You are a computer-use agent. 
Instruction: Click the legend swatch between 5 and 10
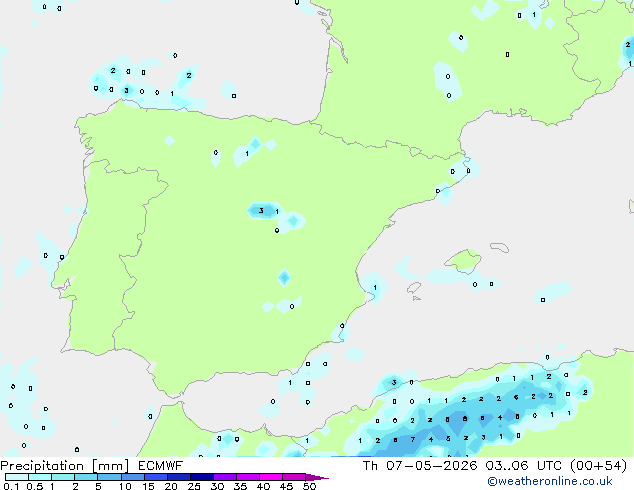(x=109, y=477)
